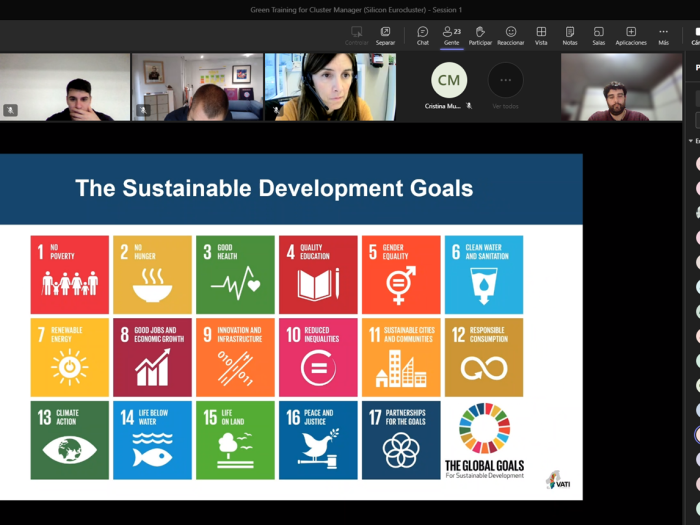Click the Separar pop-out icon

[x=385, y=35]
